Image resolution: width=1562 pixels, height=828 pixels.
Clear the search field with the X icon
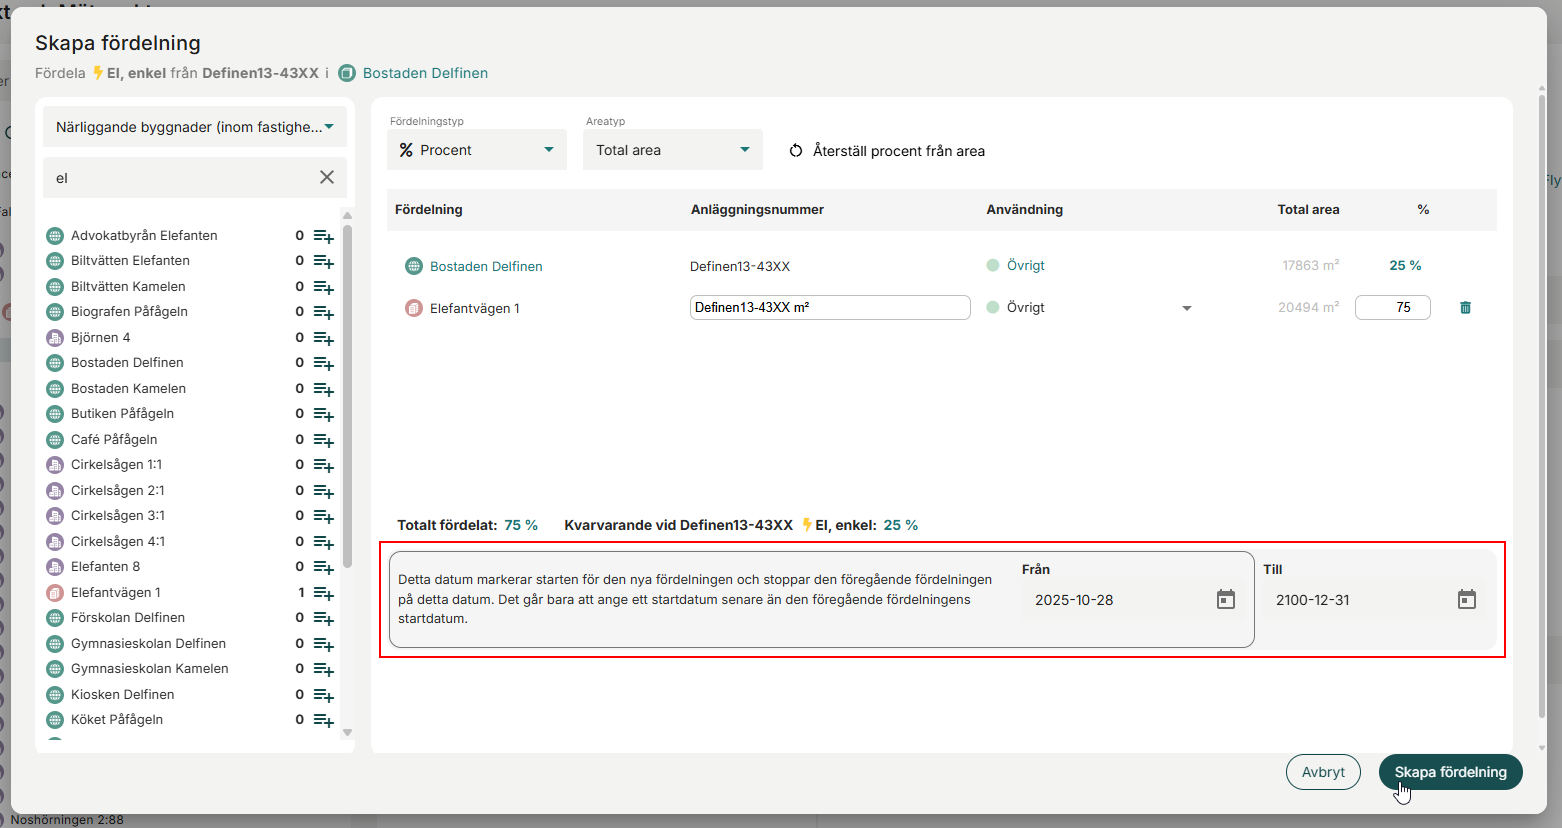click(x=327, y=177)
